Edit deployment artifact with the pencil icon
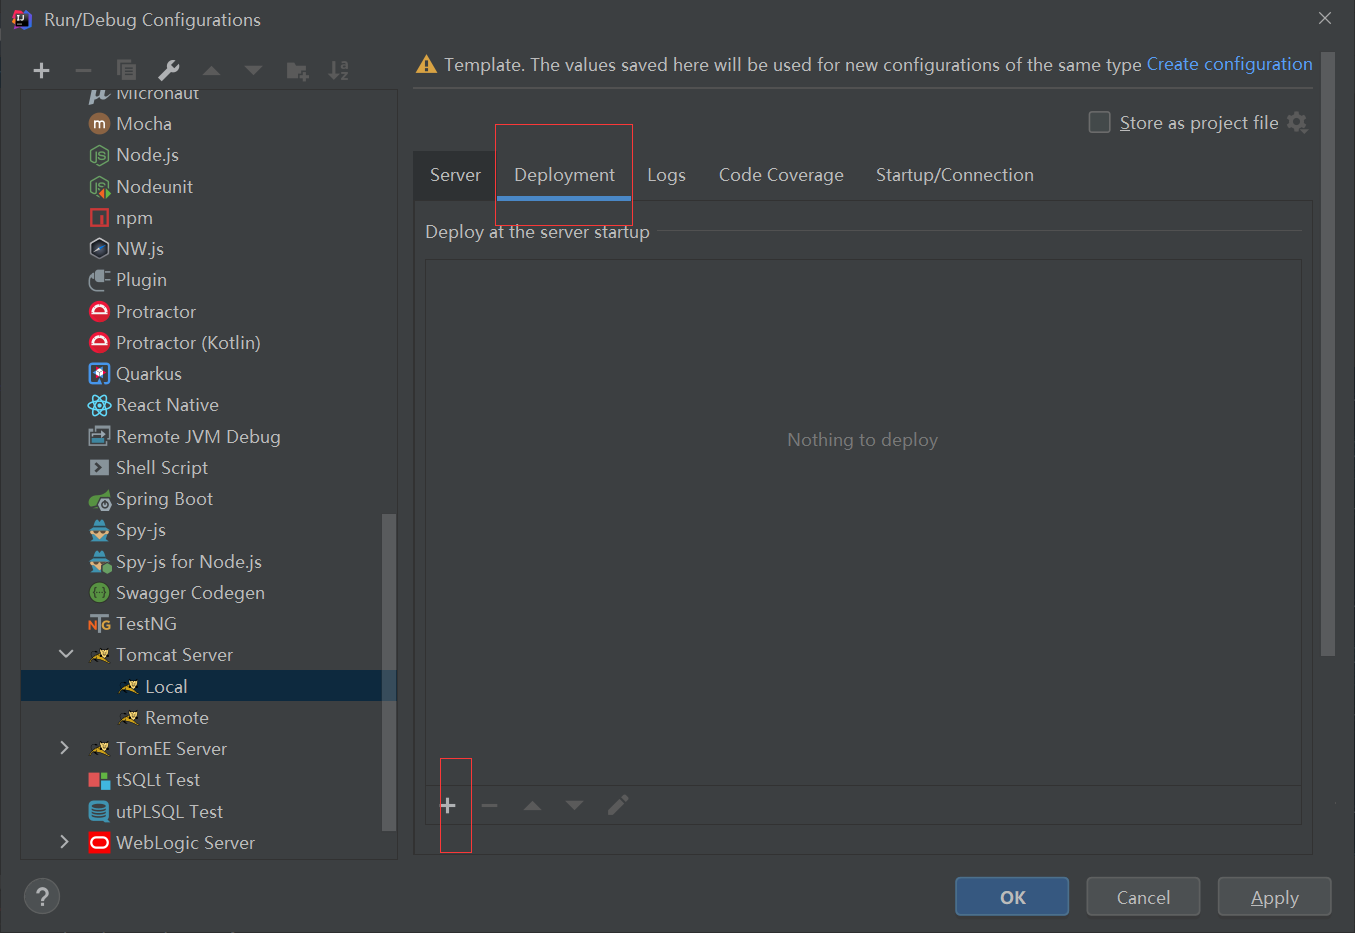Screen dimensions: 1355x933 click(x=617, y=805)
